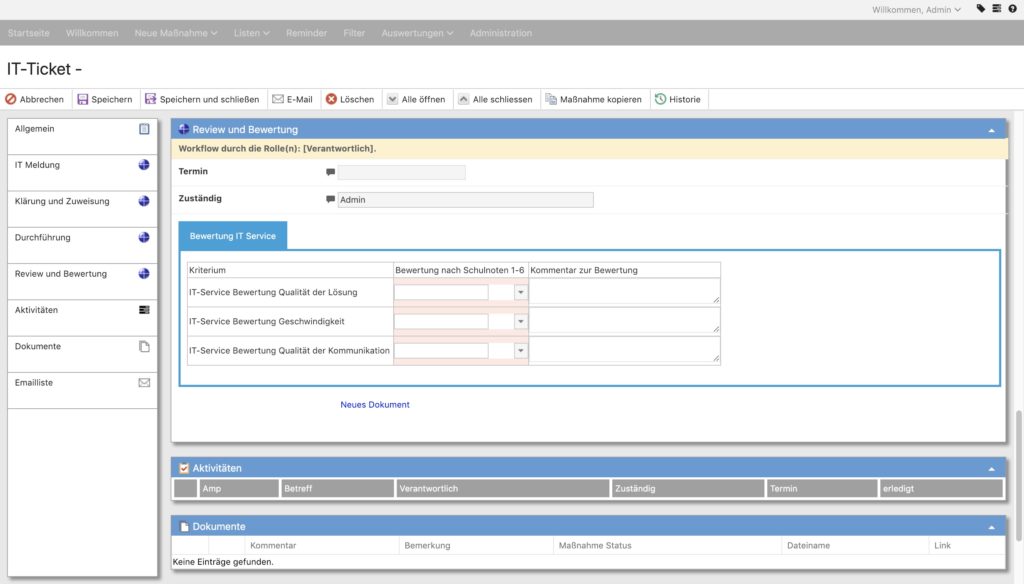This screenshot has height=584, width=1024.
Task: Open the help question mark icon
Action: coord(1012,8)
